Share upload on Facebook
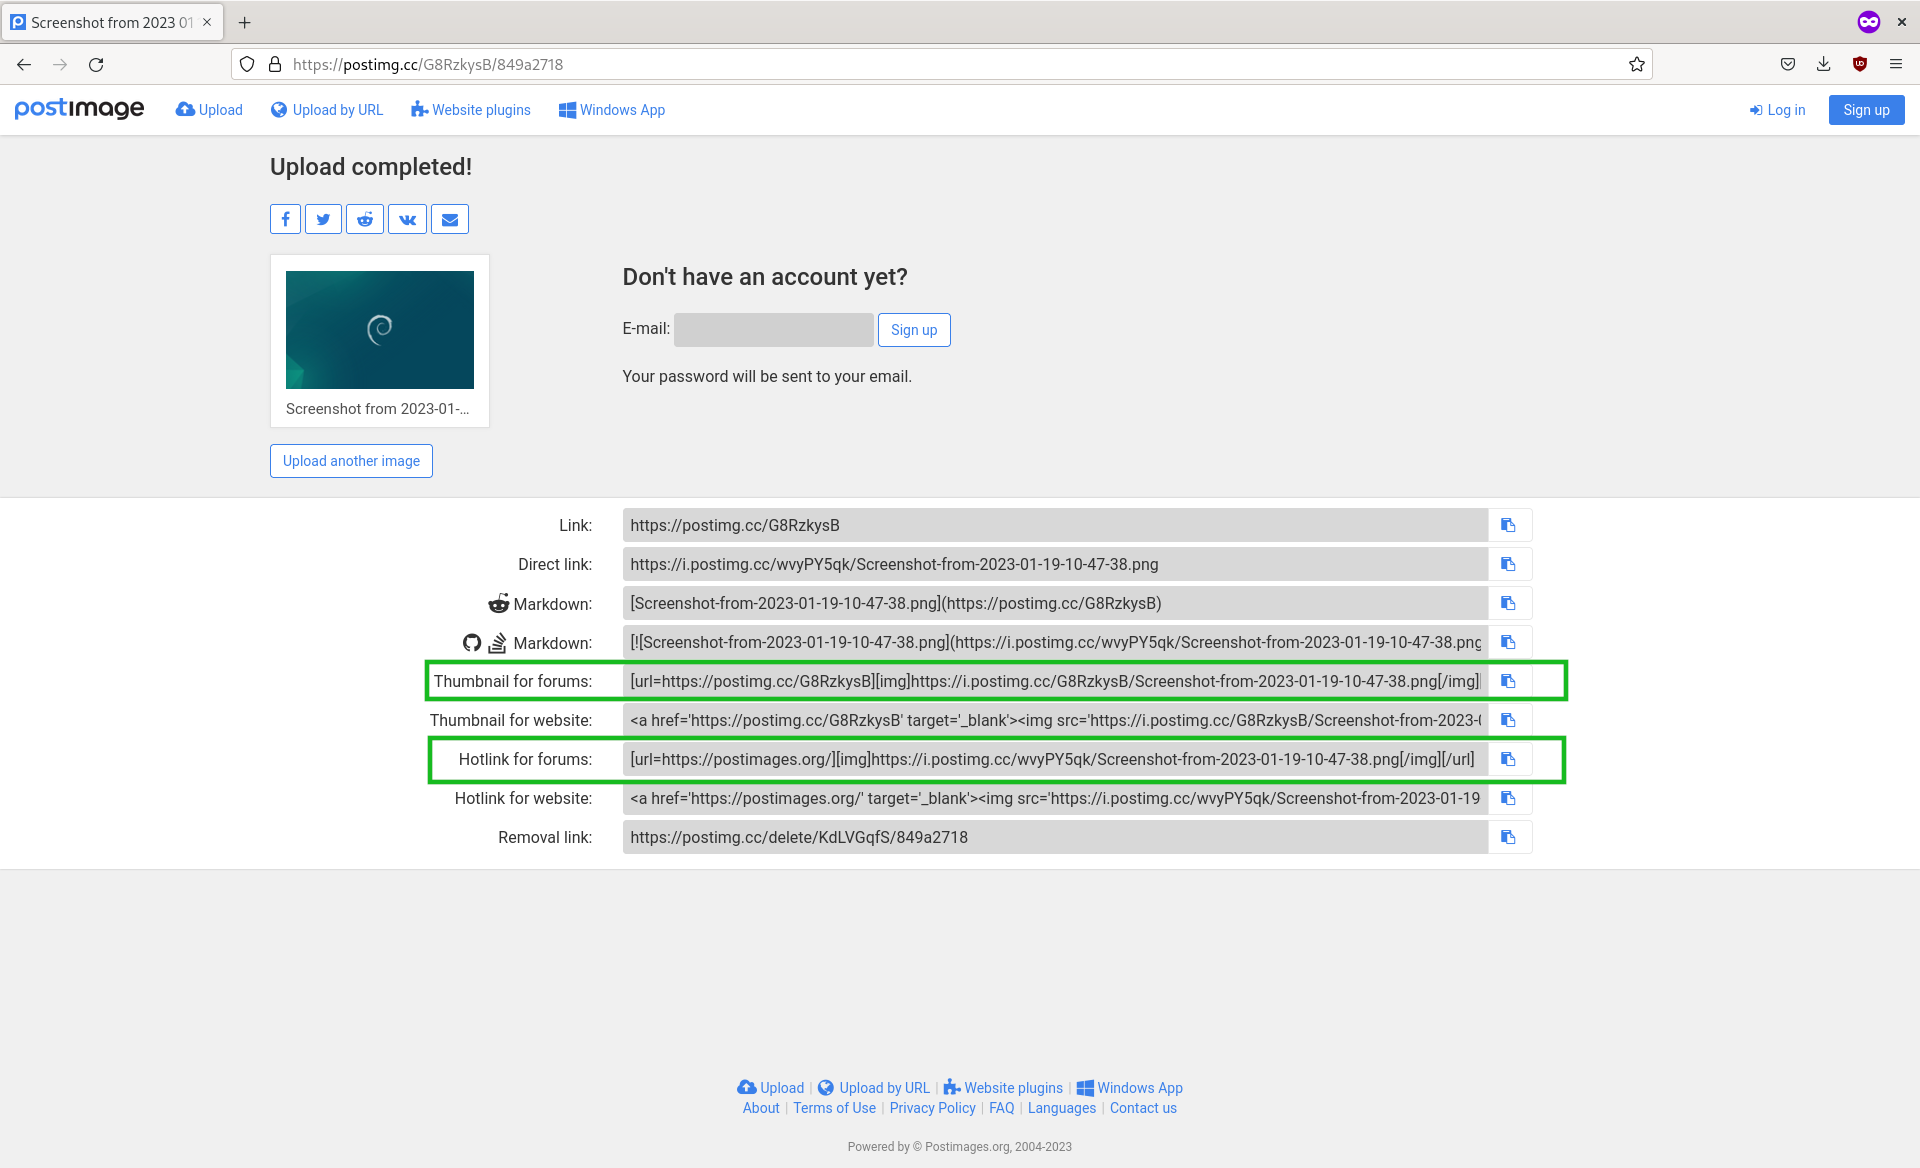 pos(285,219)
